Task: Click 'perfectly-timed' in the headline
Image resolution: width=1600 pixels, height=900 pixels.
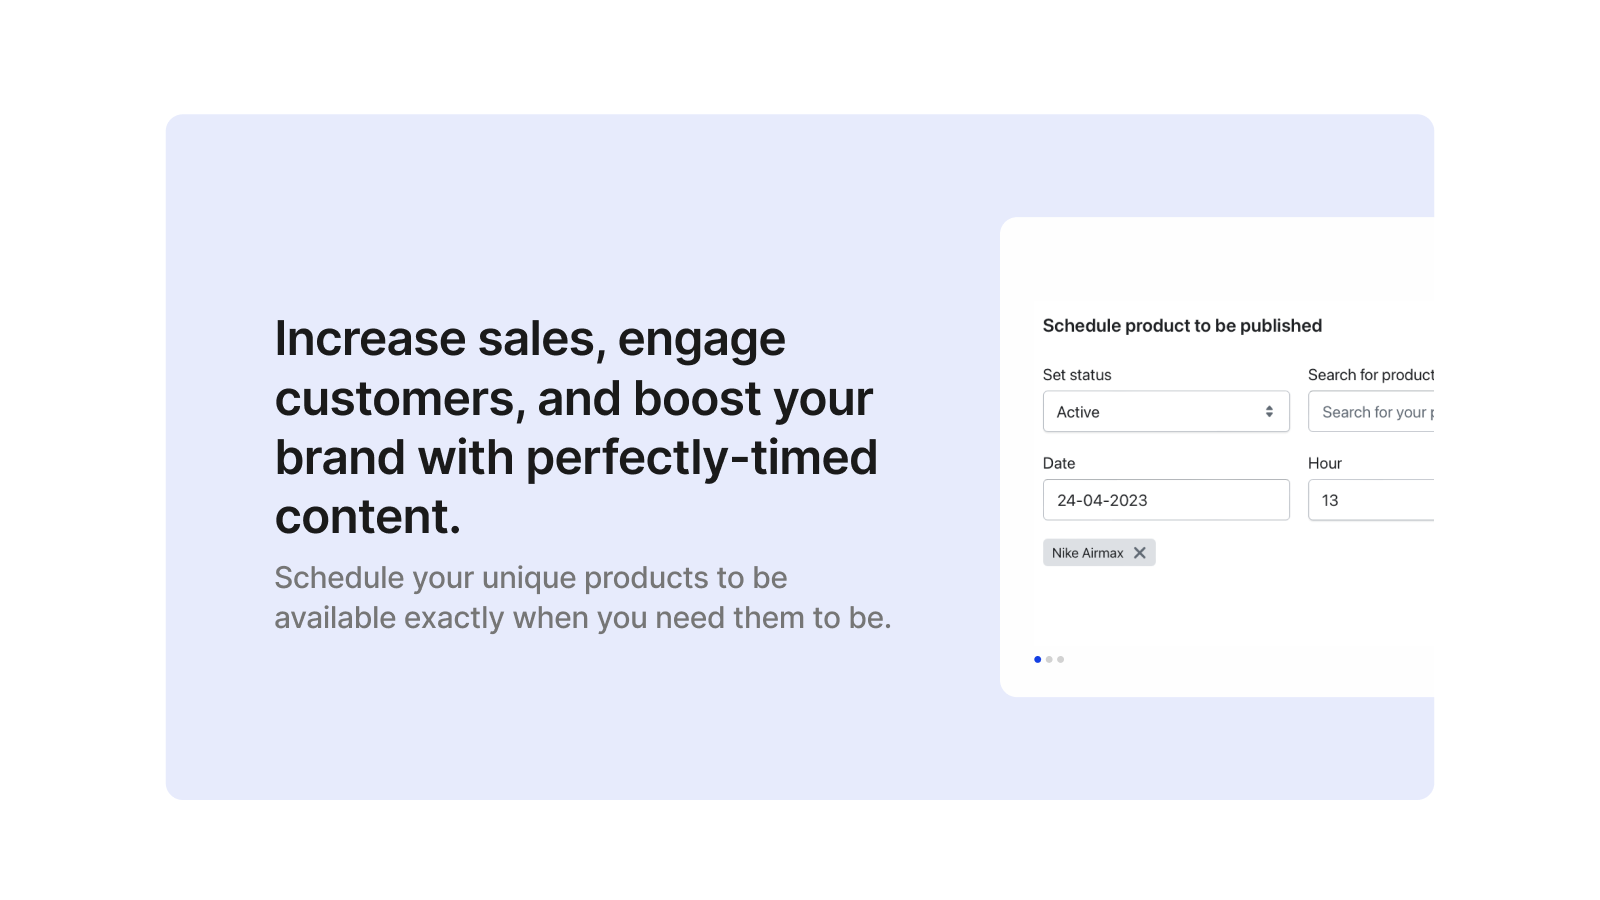Action: point(701,458)
